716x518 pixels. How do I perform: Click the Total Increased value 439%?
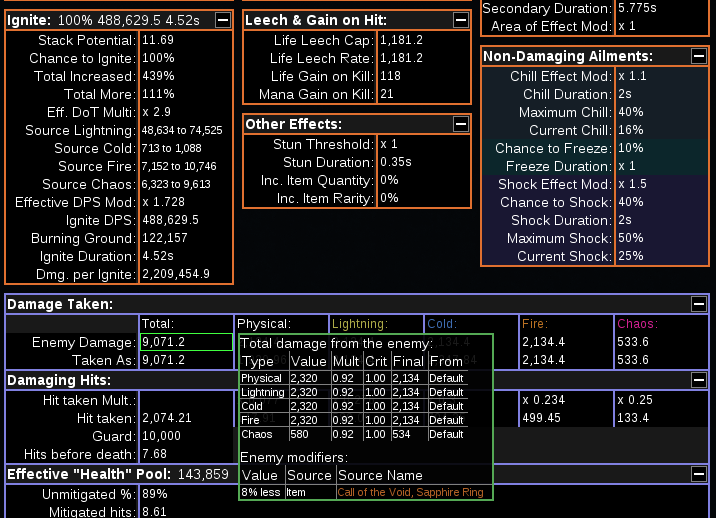point(158,76)
